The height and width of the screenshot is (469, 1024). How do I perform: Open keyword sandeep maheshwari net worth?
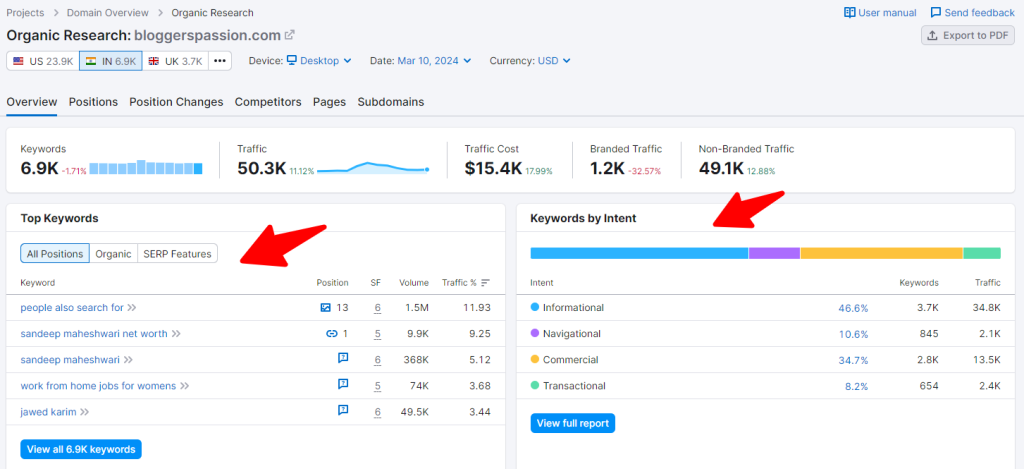click(x=94, y=334)
